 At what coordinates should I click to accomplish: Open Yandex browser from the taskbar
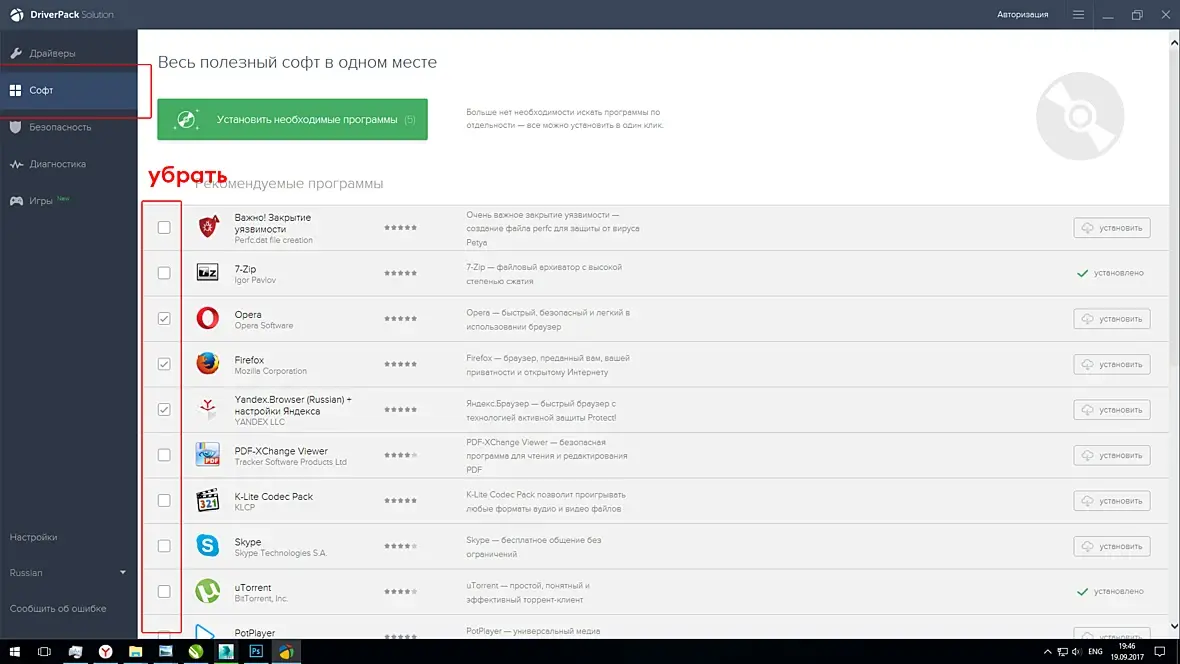click(105, 651)
